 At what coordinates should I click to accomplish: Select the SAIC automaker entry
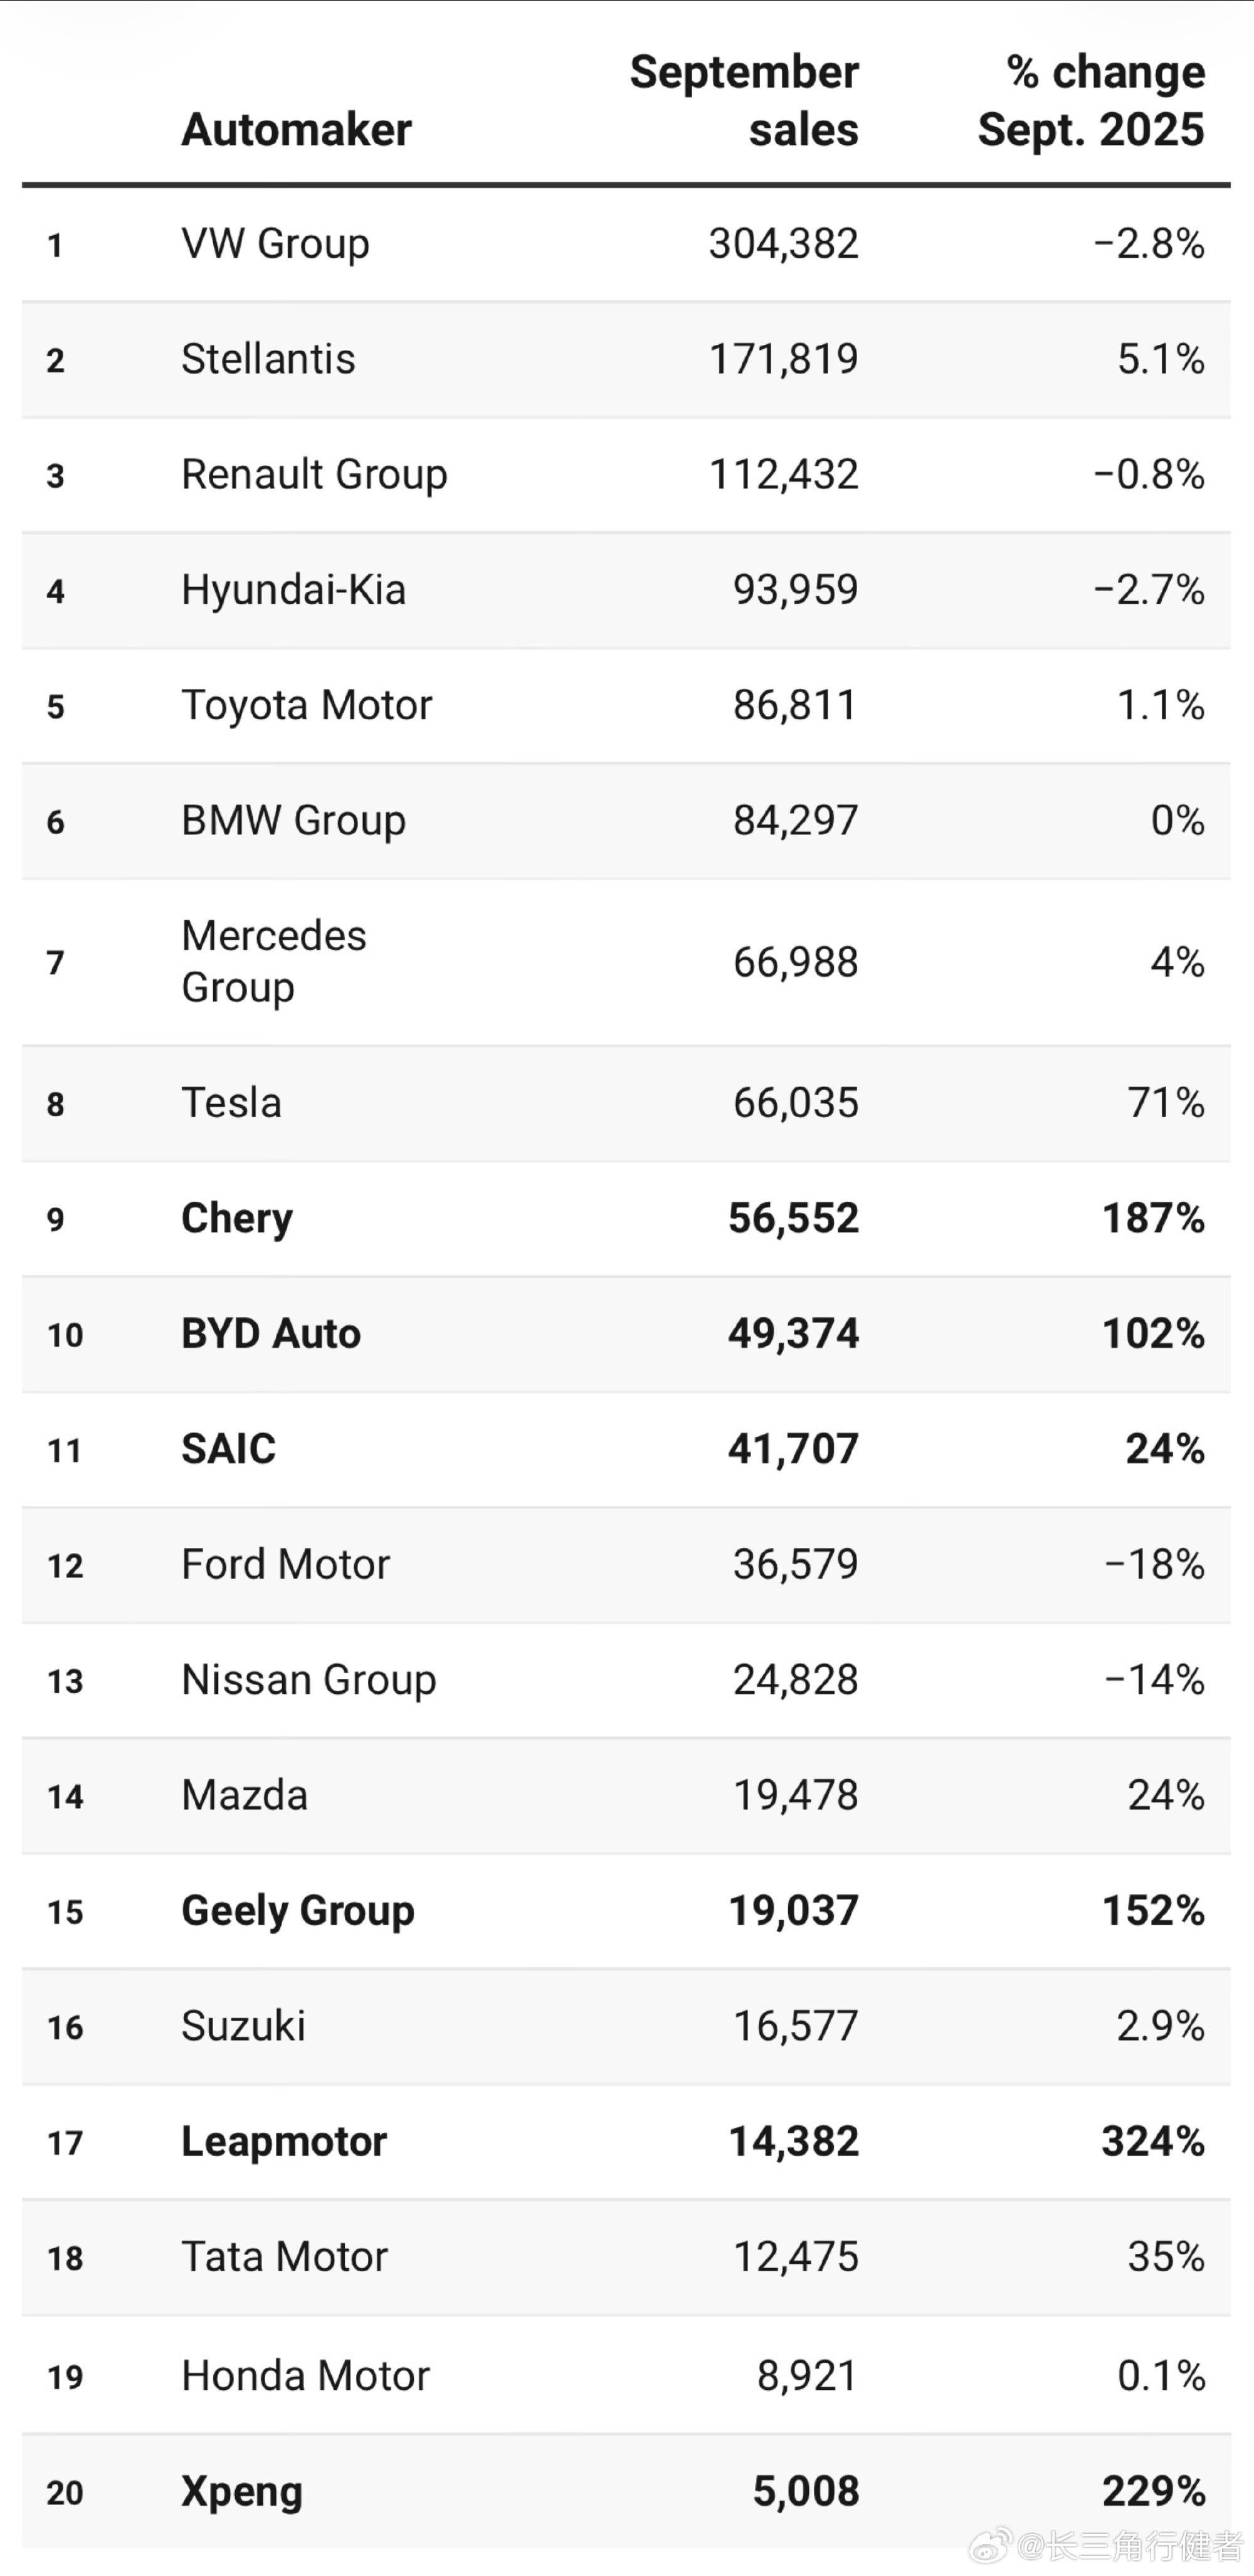(228, 1449)
